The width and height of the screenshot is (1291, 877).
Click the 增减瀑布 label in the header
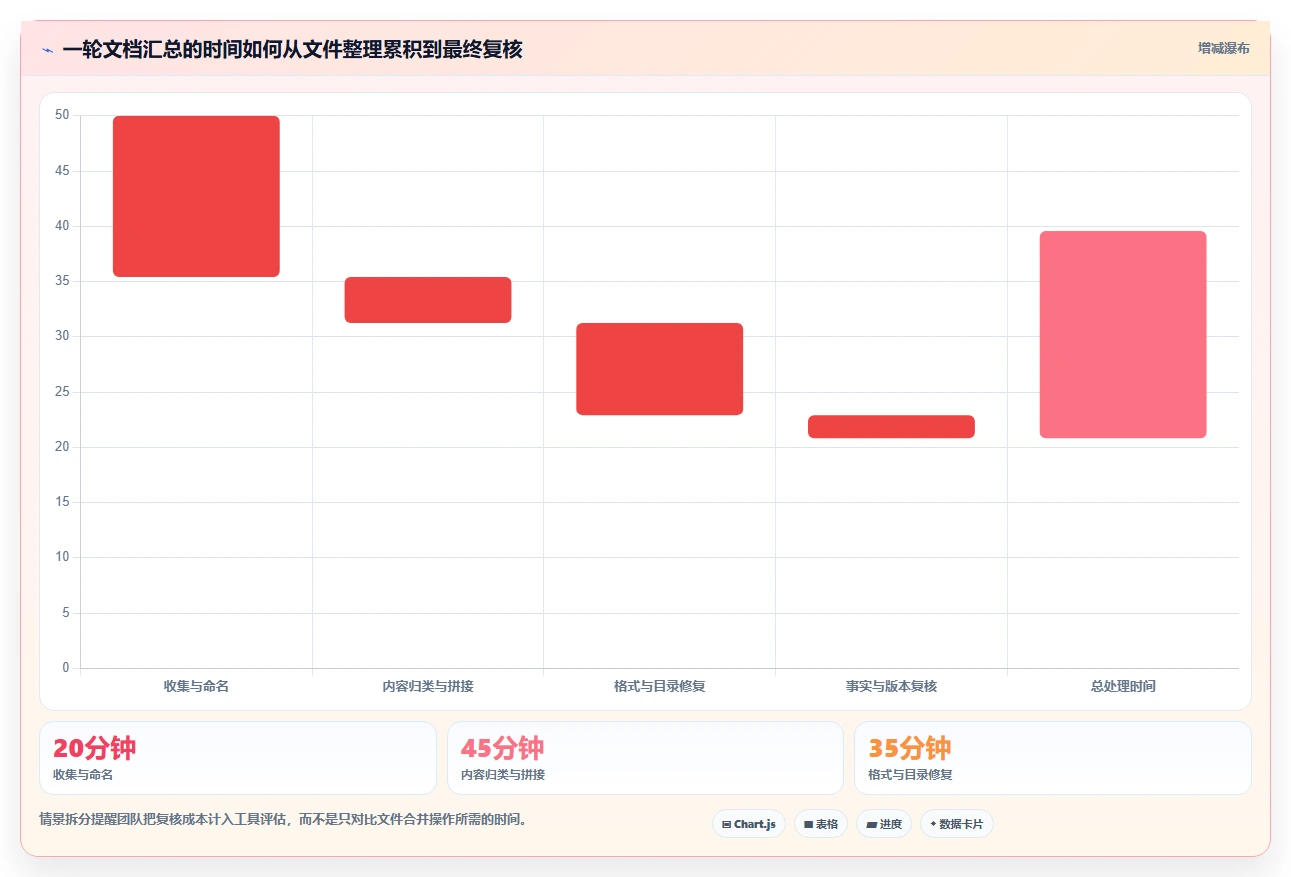tap(1224, 48)
